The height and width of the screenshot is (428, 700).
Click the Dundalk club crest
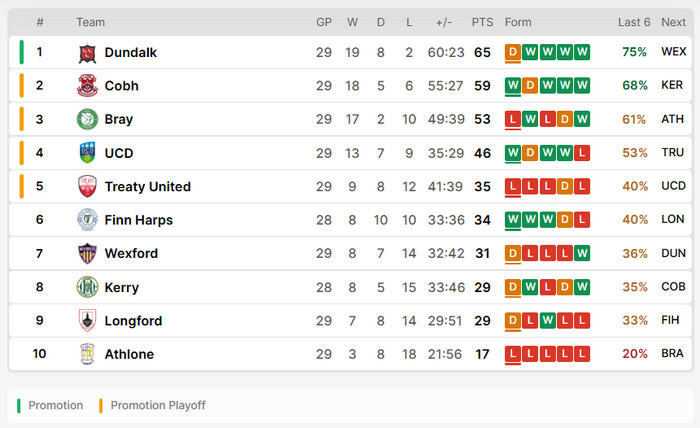[x=88, y=53]
